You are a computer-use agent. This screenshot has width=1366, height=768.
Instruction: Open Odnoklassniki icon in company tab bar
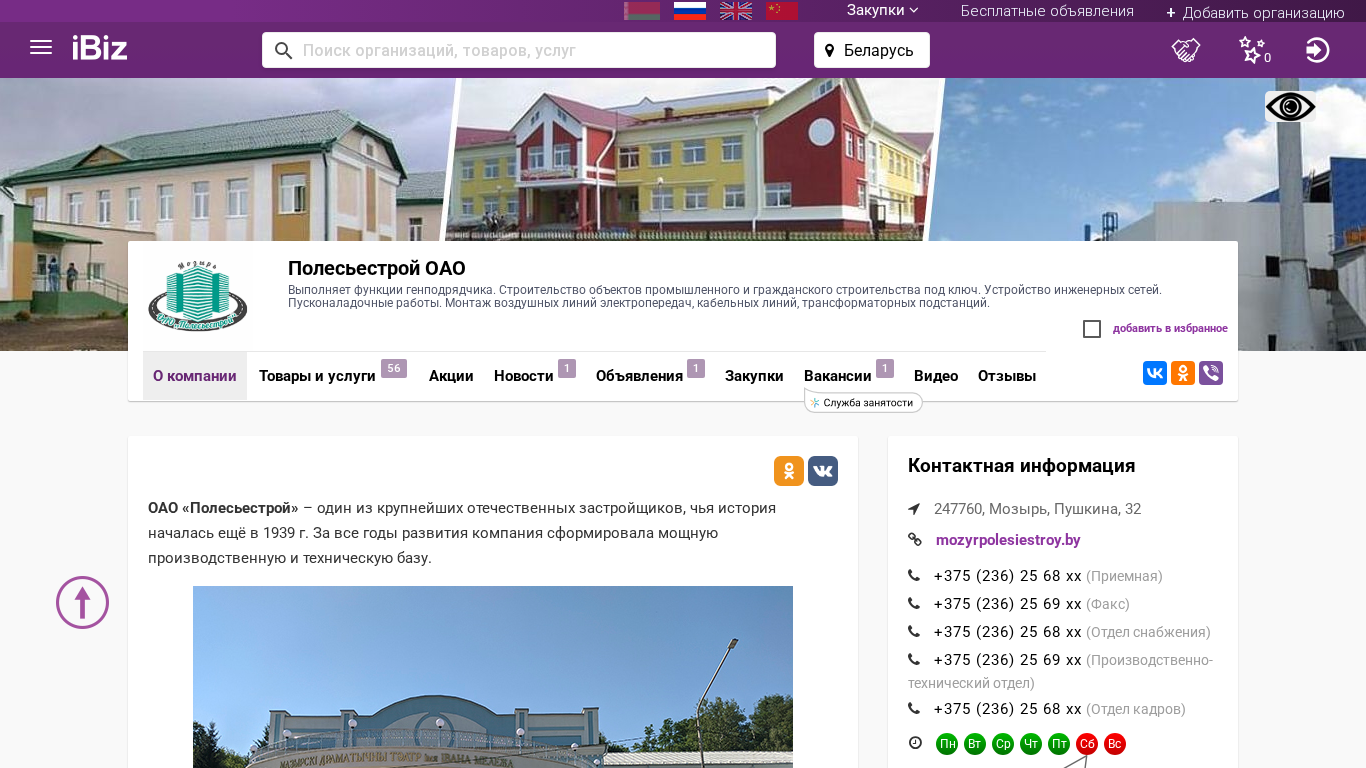[1183, 373]
